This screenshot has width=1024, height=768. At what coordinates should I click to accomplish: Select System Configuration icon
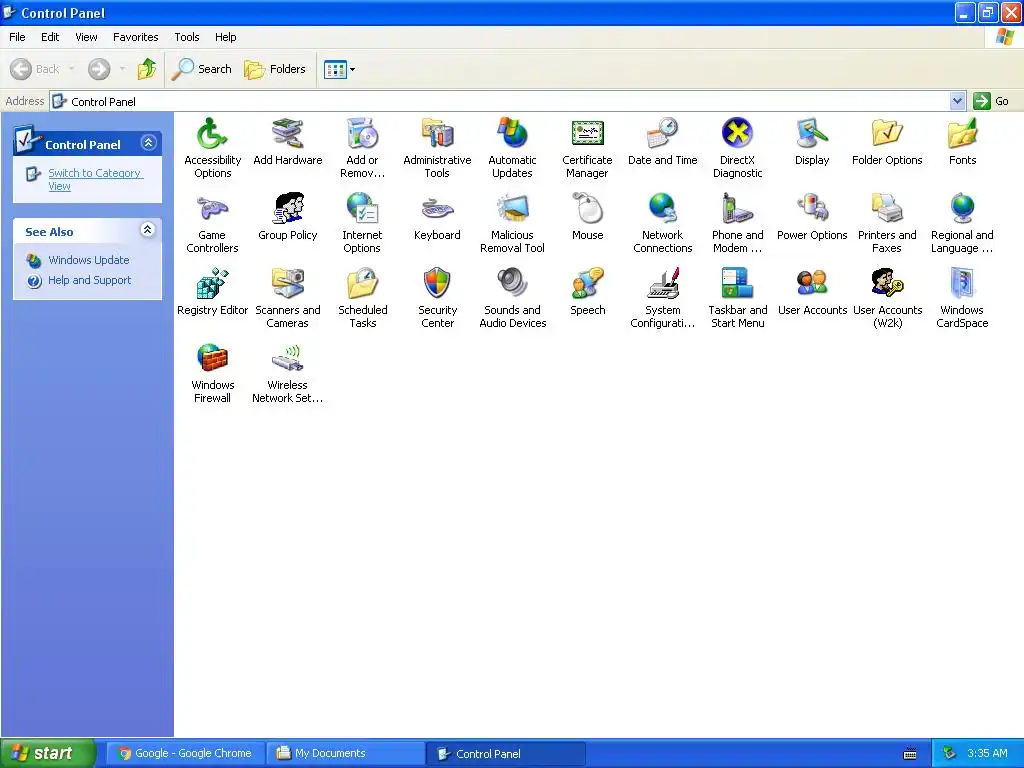click(662, 285)
